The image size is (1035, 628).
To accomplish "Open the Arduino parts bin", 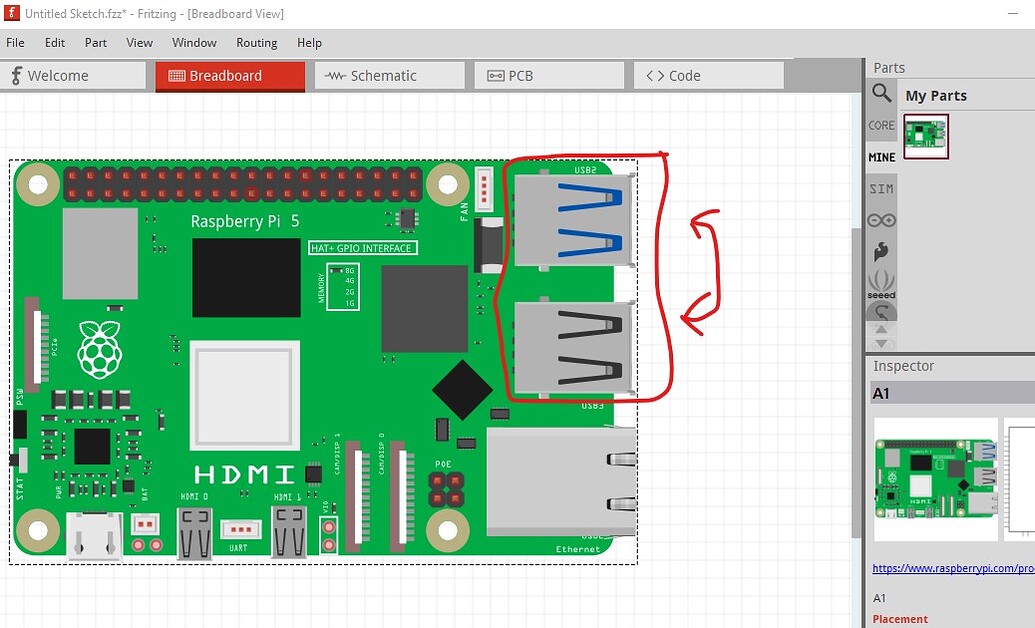I will (x=881, y=220).
